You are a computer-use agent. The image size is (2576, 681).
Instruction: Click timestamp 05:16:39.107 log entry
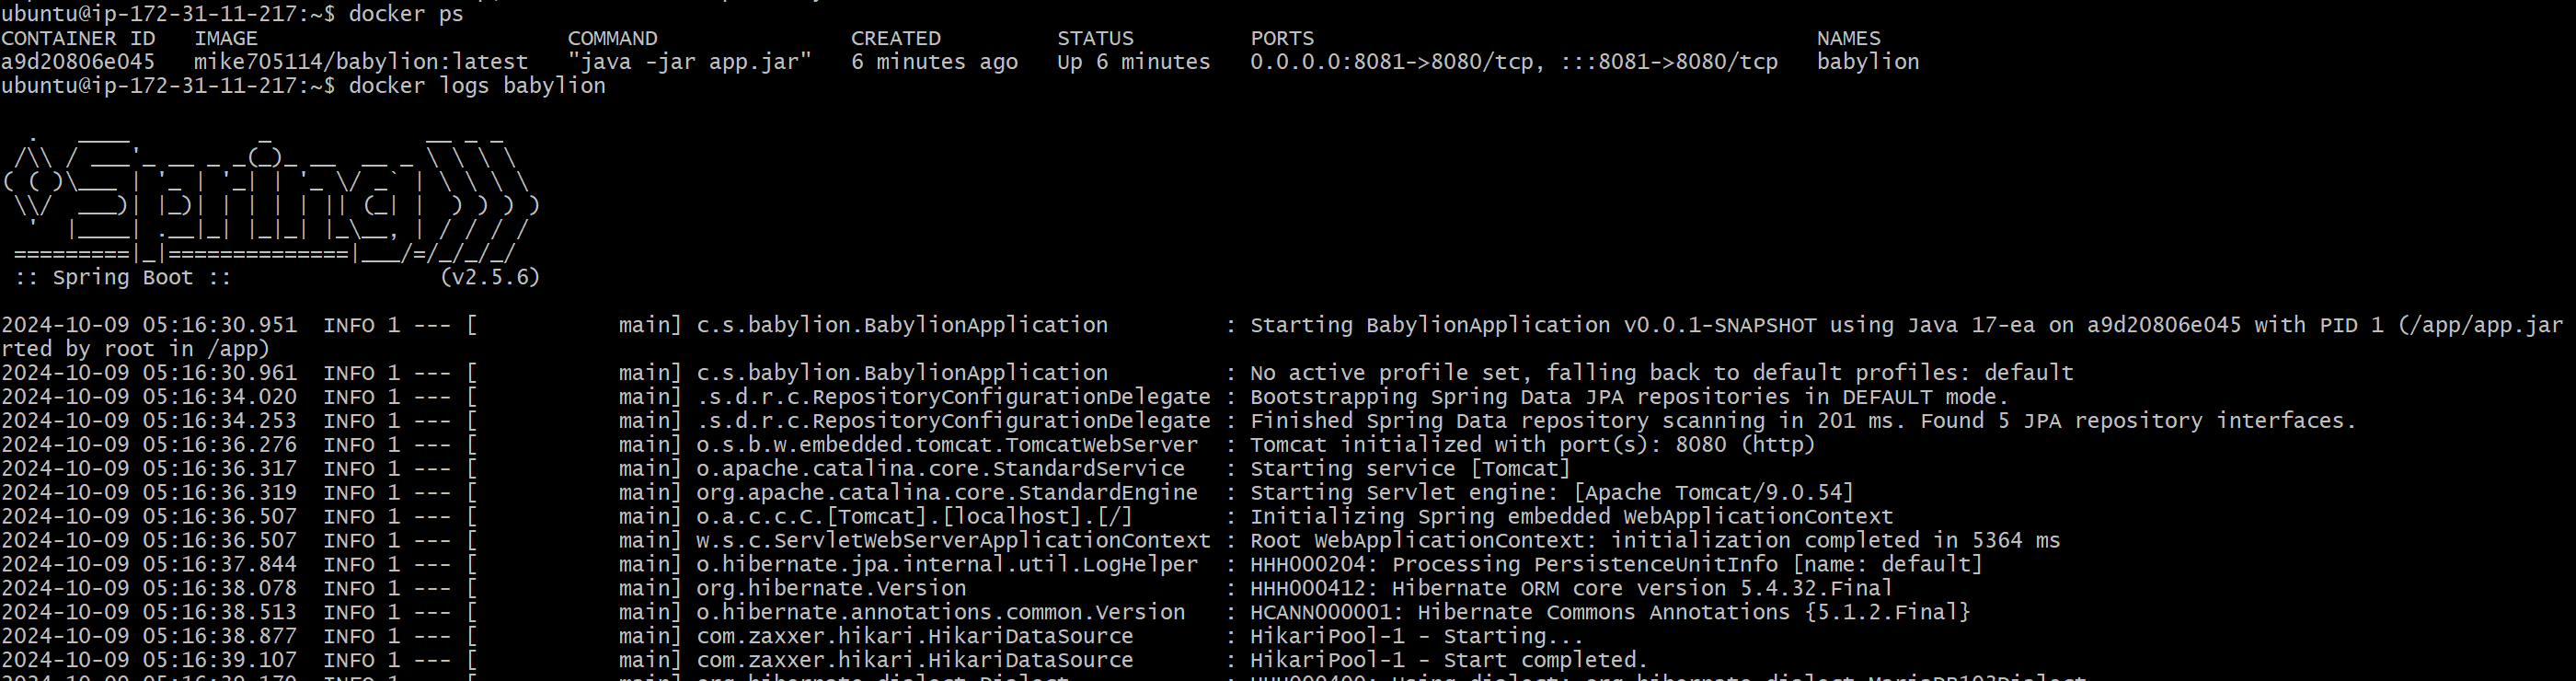[x=219, y=661]
